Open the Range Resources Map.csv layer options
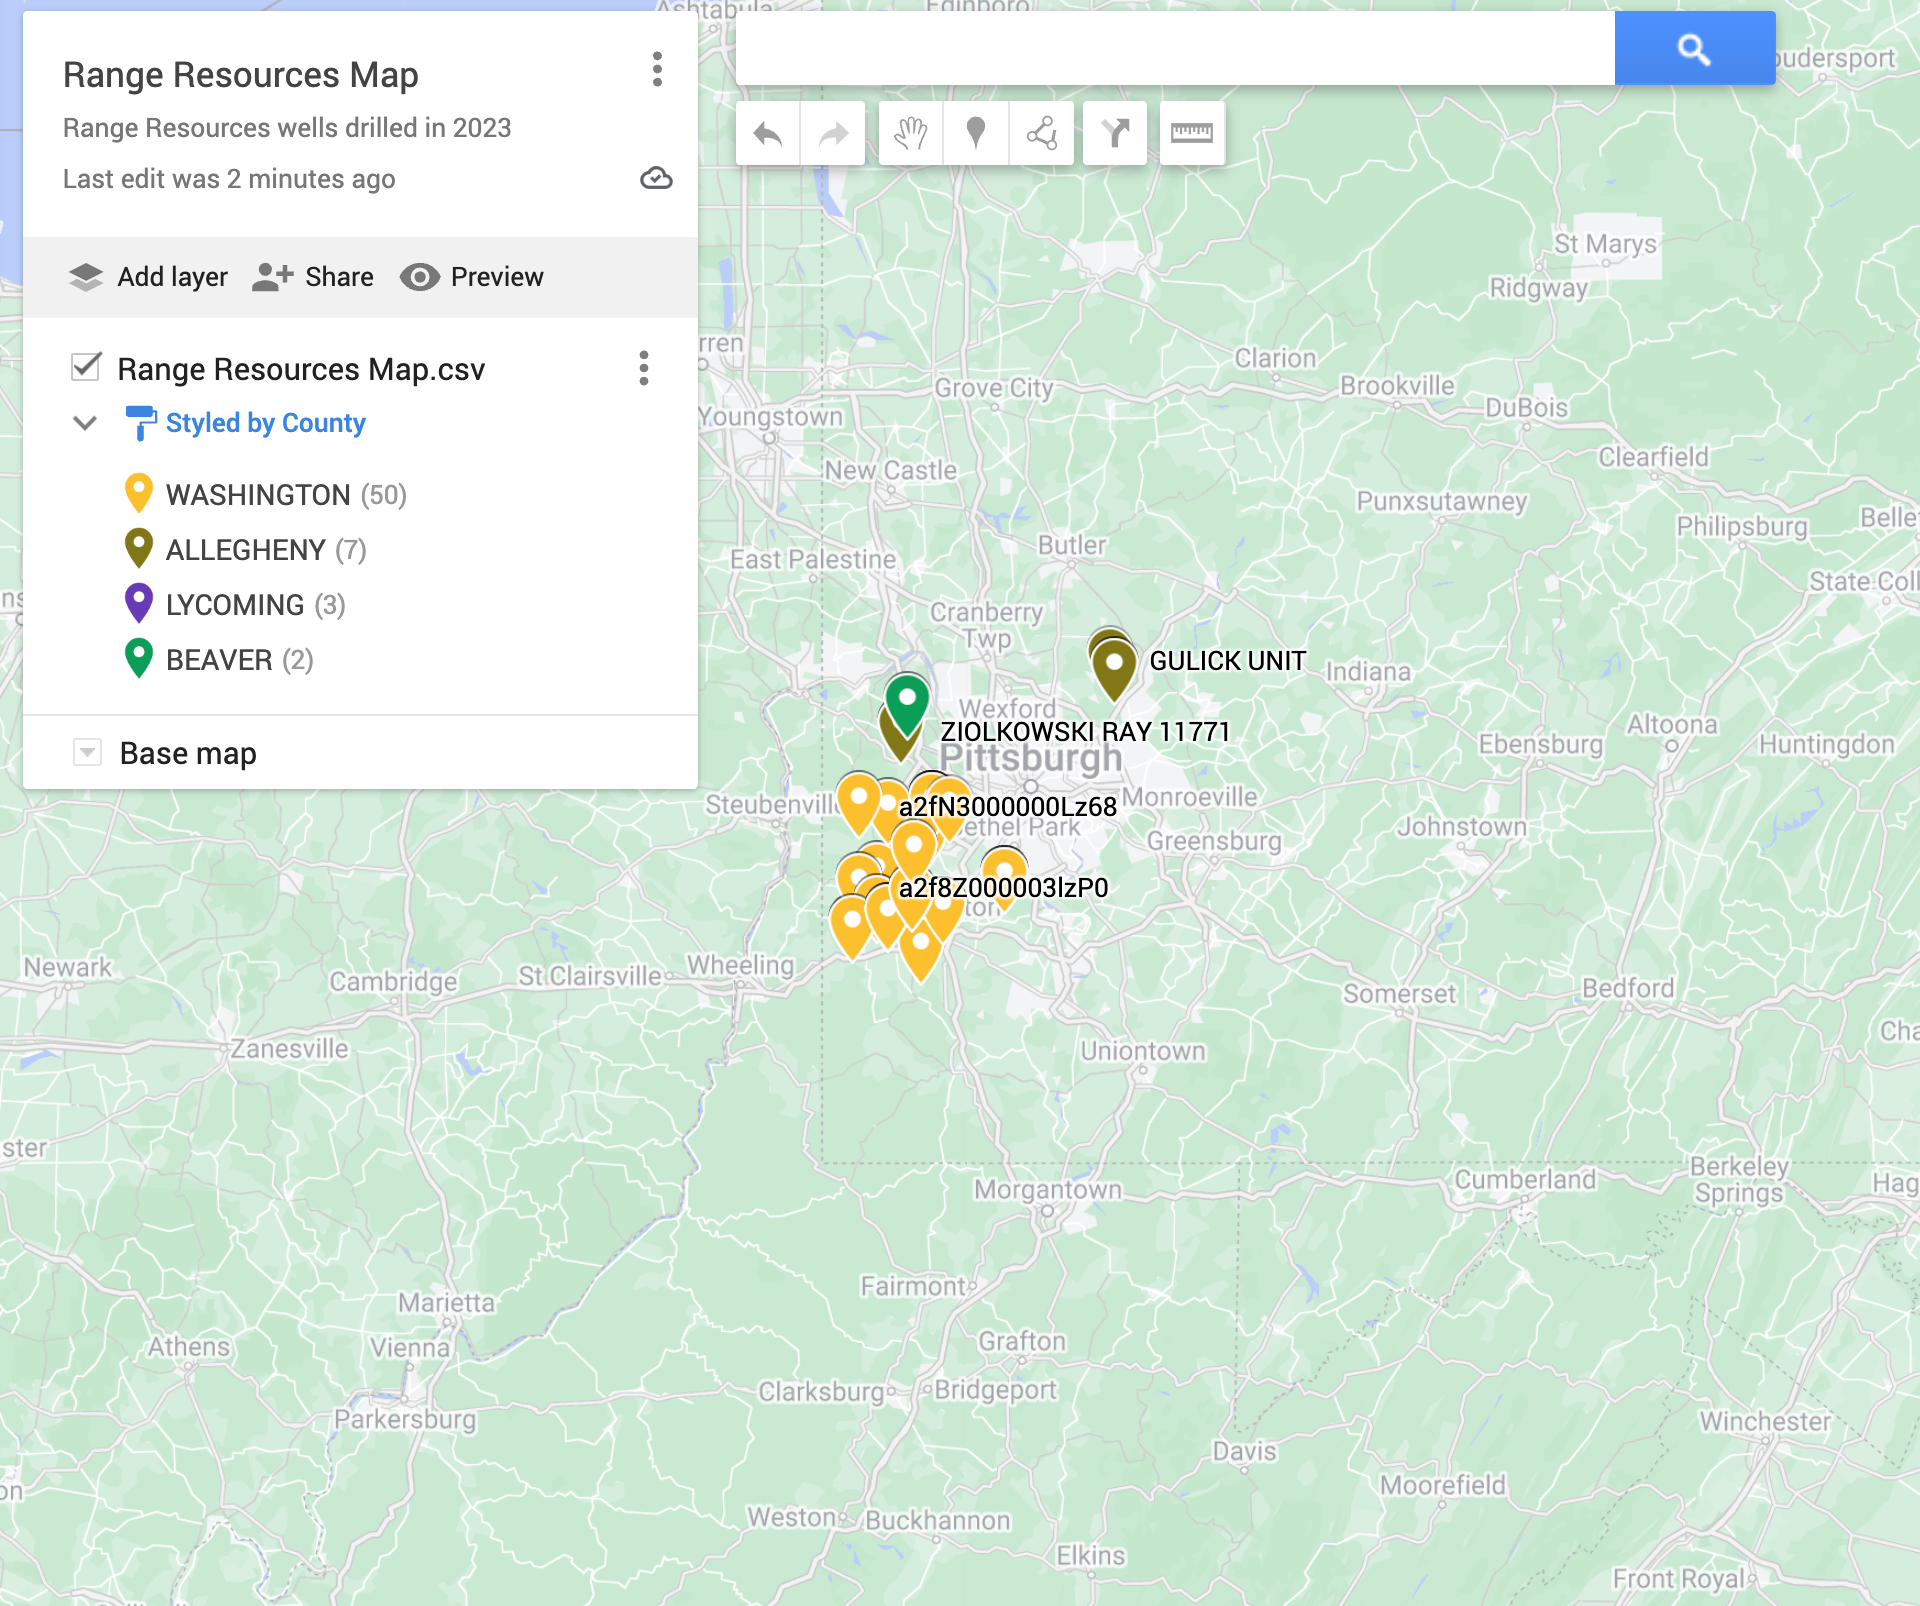Screen dimensions: 1920x1606 tap(644, 368)
